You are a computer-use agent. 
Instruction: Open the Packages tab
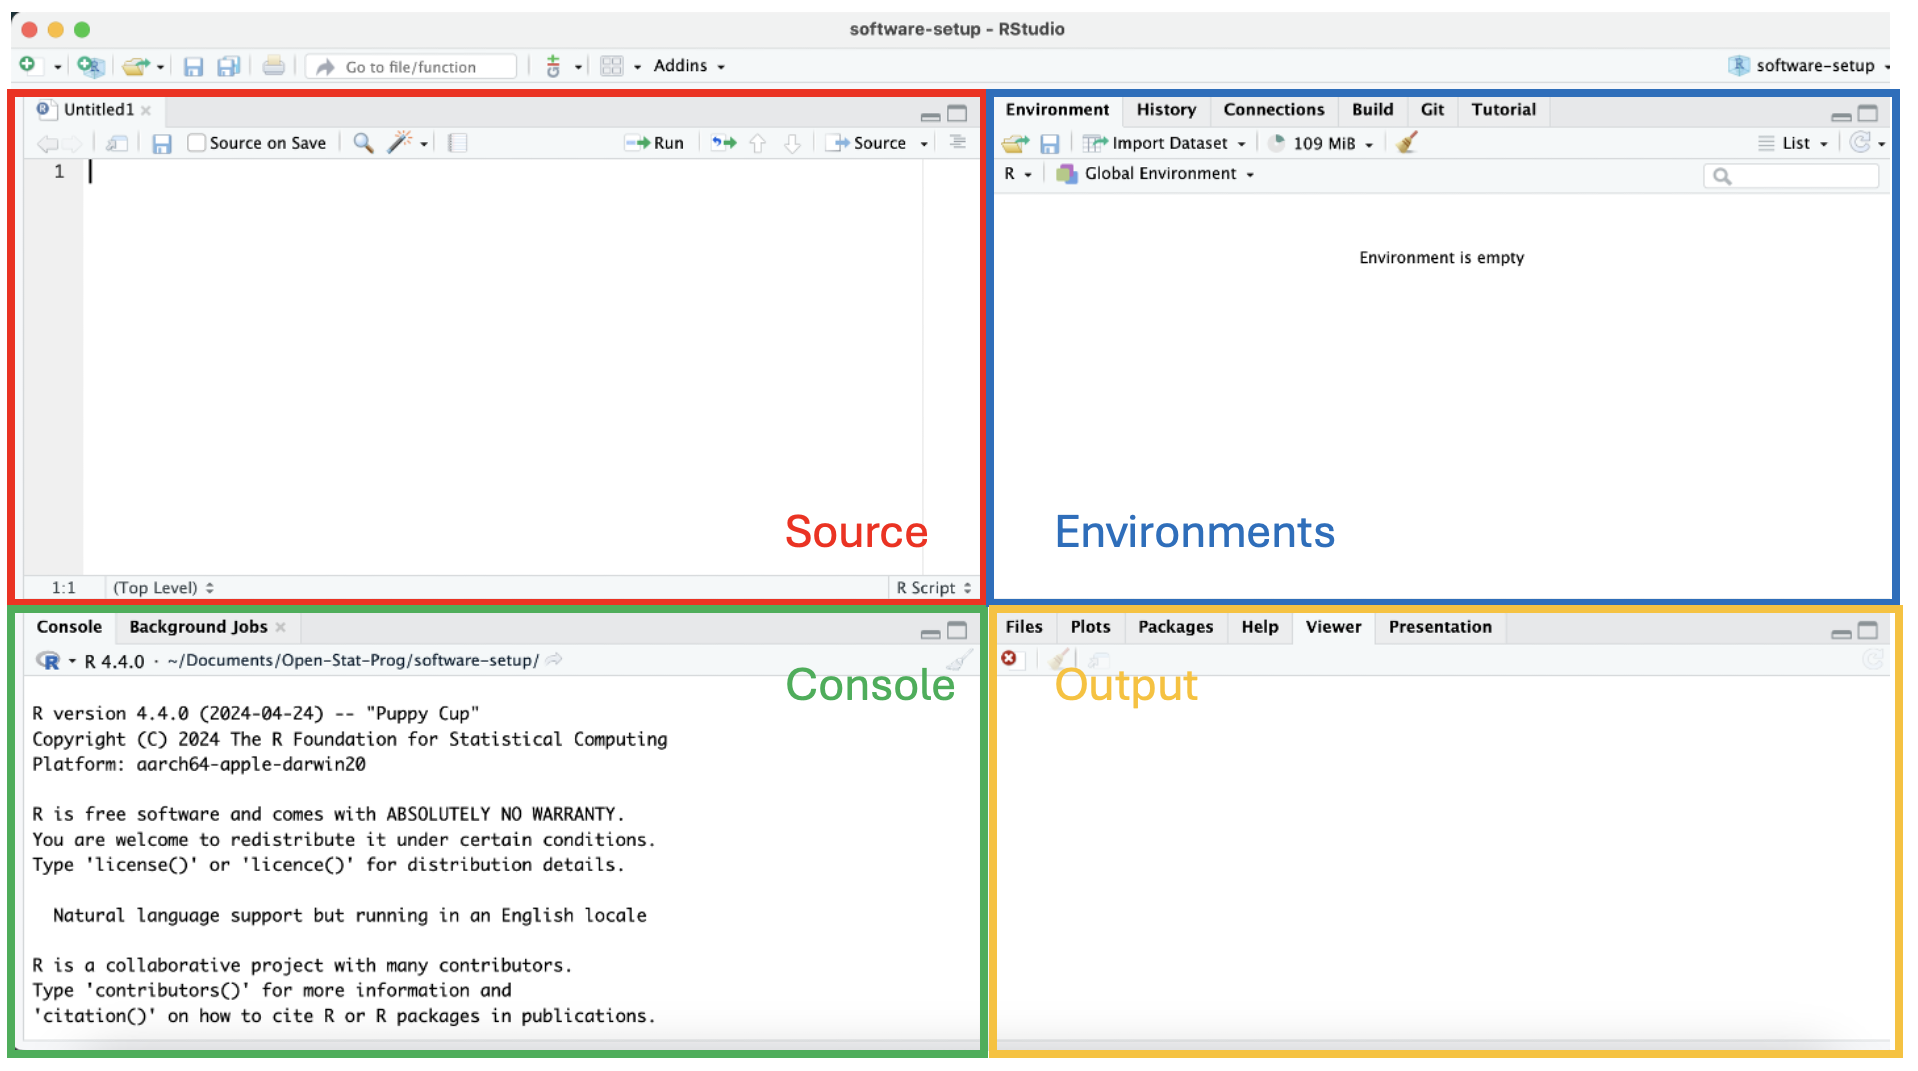click(x=1175, y=627)
